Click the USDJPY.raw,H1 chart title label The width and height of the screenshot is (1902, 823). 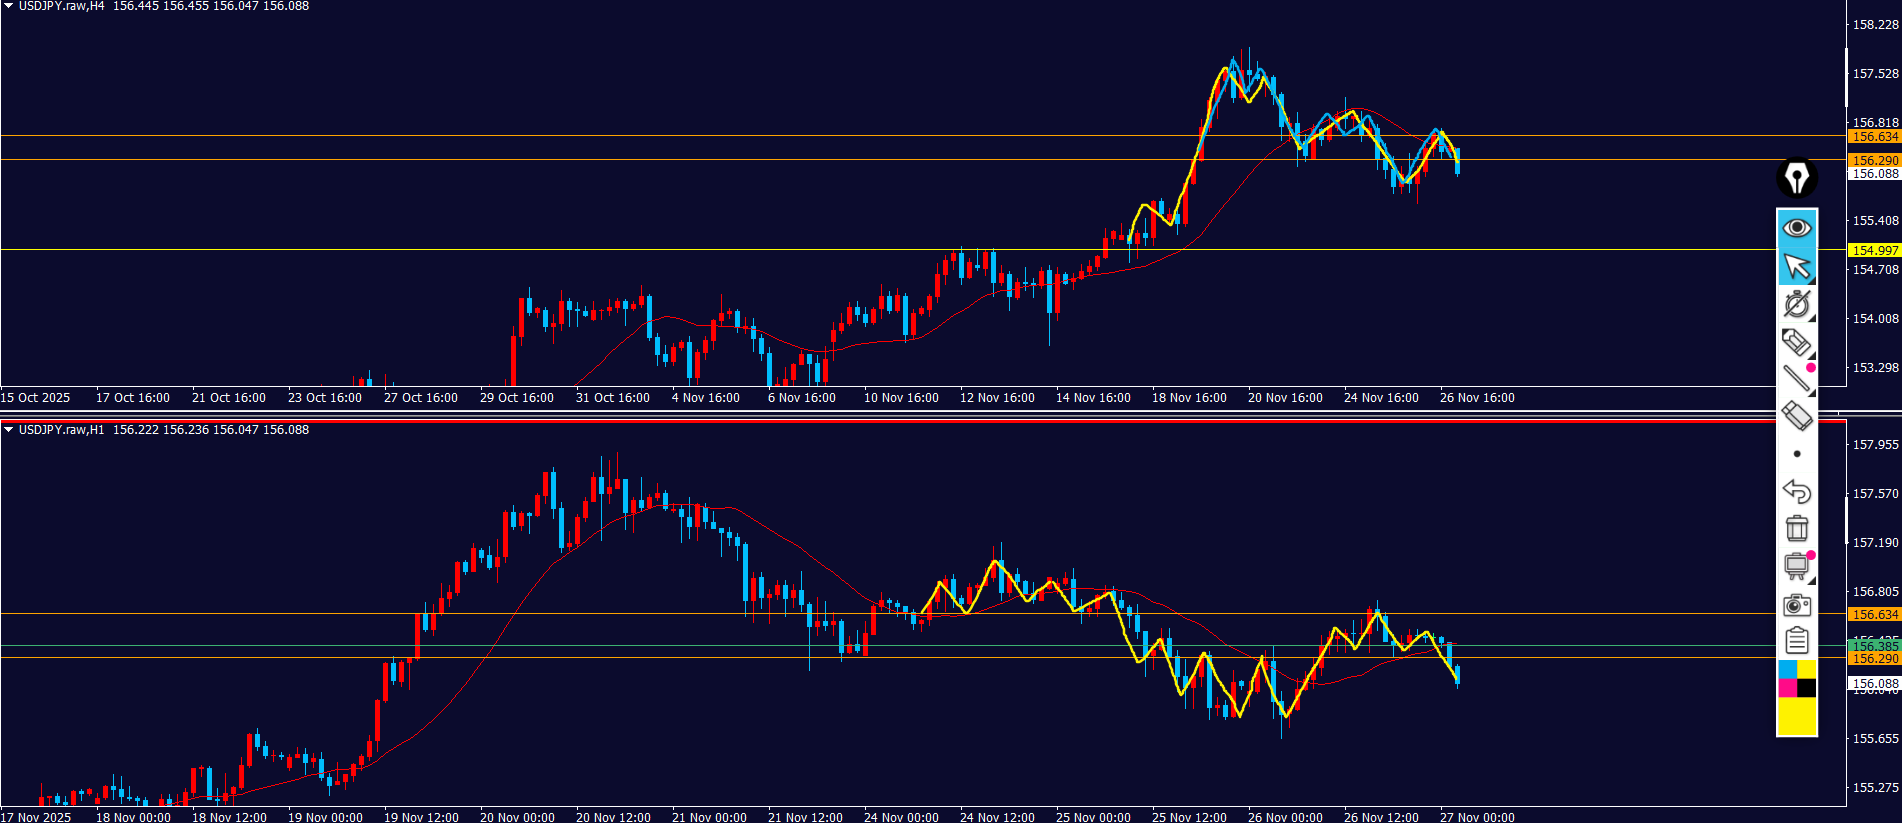pyautogui.click(x=61, y=430)
